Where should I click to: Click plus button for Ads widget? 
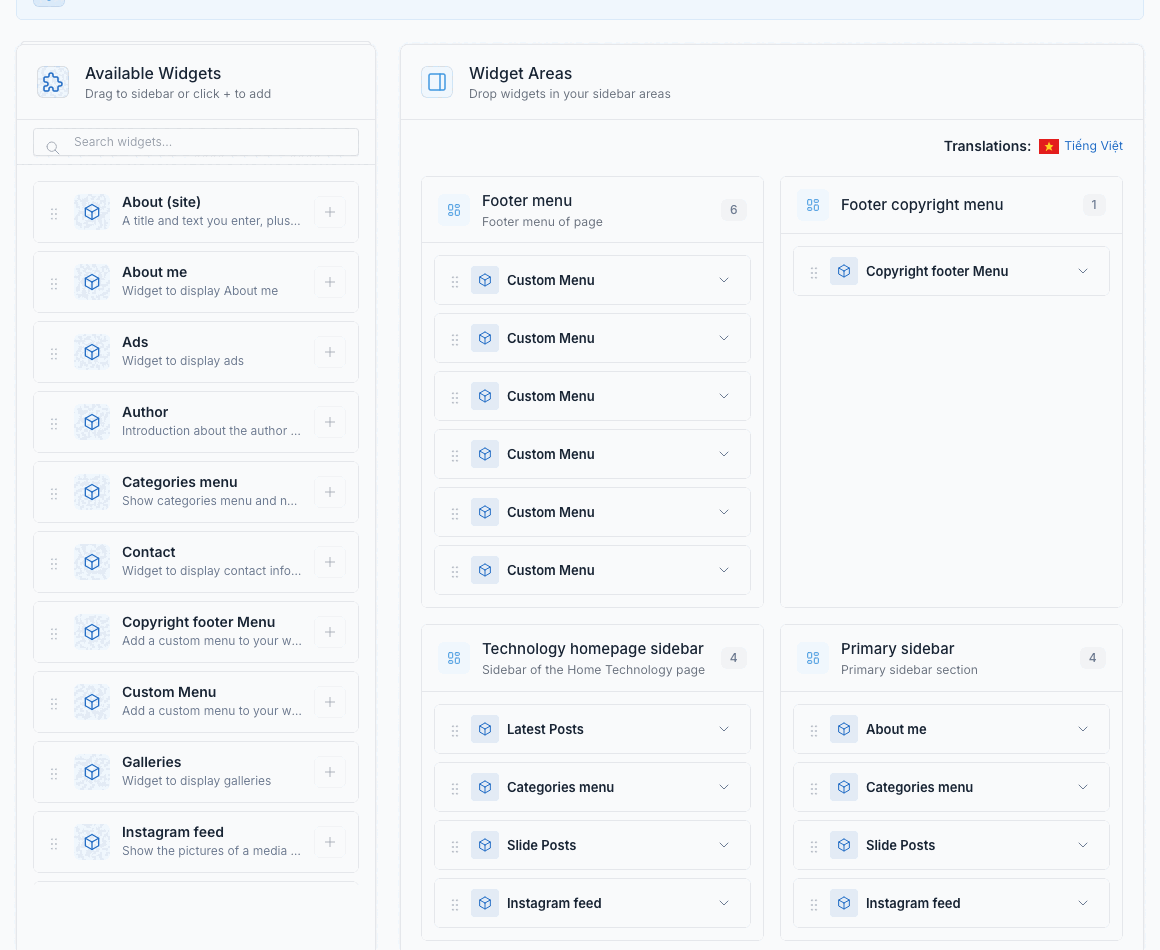[x=330, y=352]
